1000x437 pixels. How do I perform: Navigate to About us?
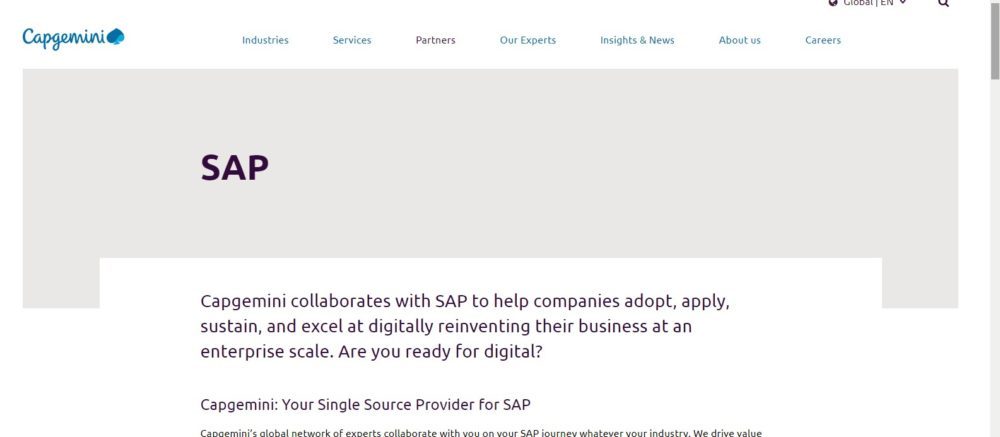(739, 40)
